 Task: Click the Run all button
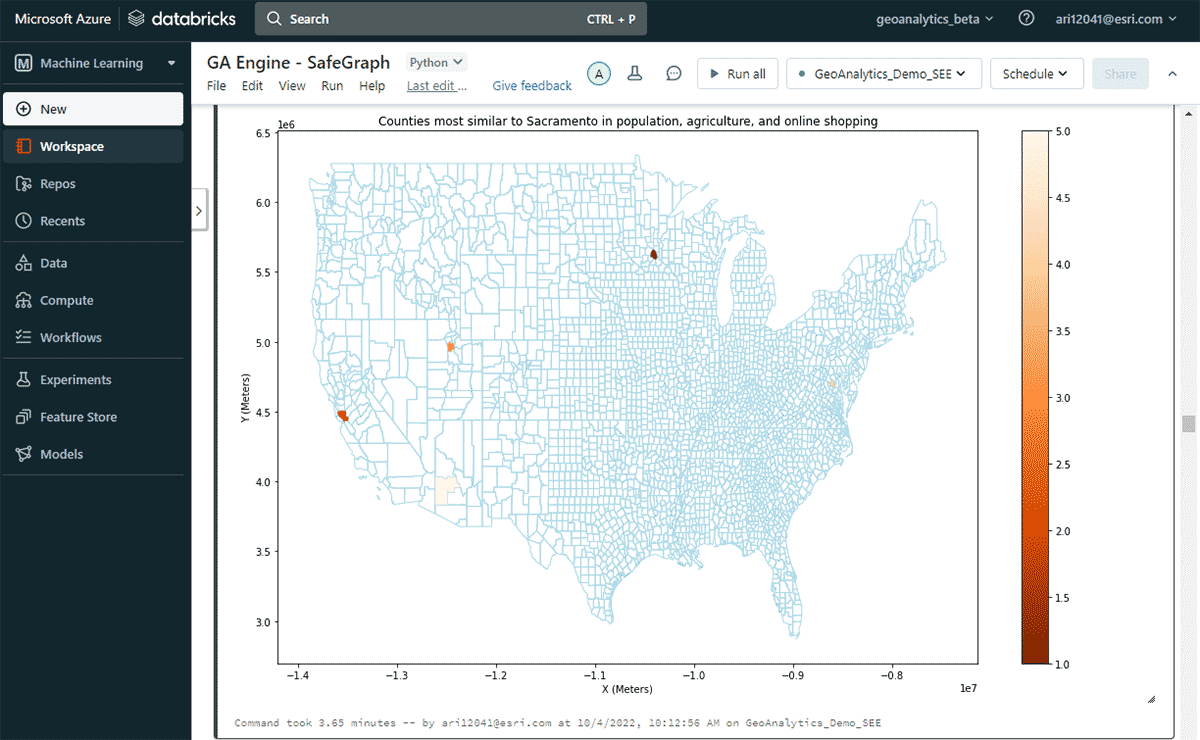737,74
